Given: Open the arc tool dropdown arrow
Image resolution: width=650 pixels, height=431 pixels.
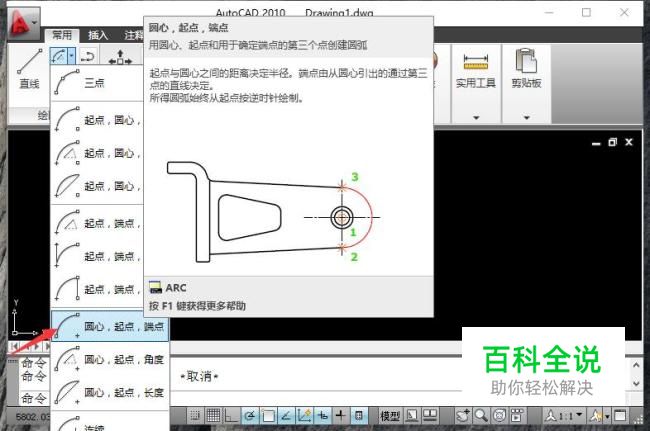Looking at the screenshot, I should (72, 56).
